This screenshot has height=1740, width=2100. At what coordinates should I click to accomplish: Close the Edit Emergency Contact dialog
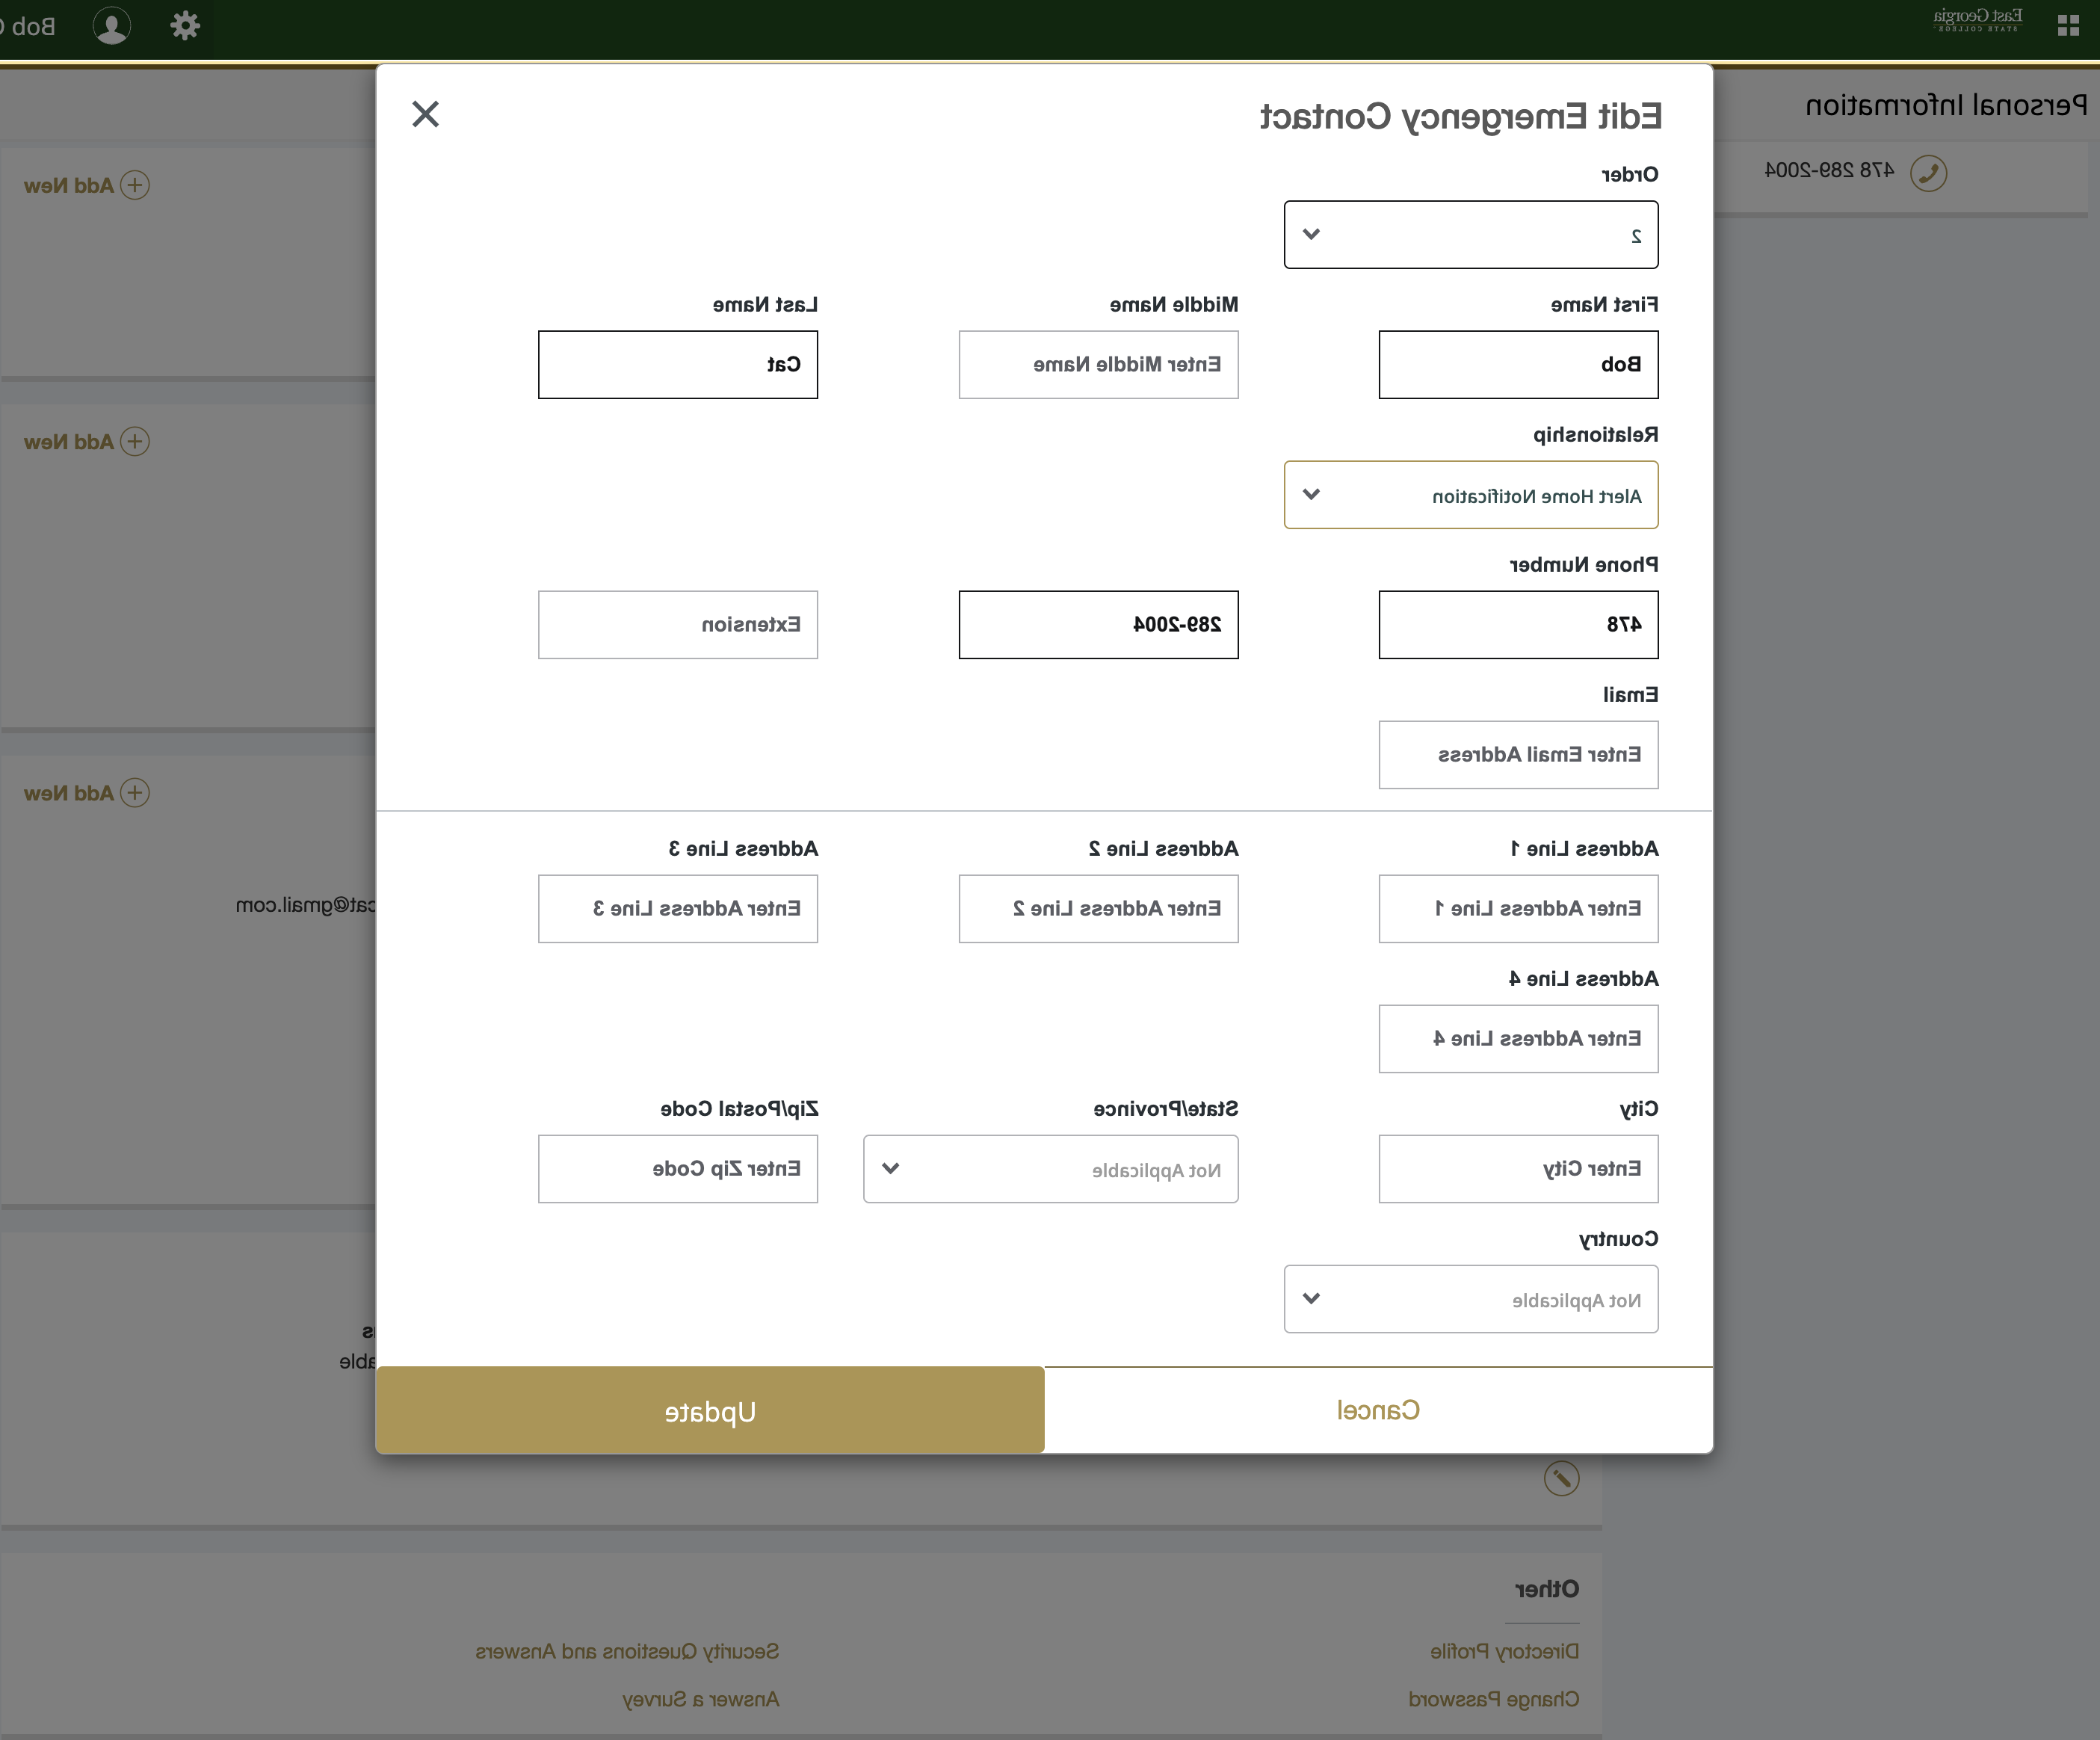tap(425, 114)
